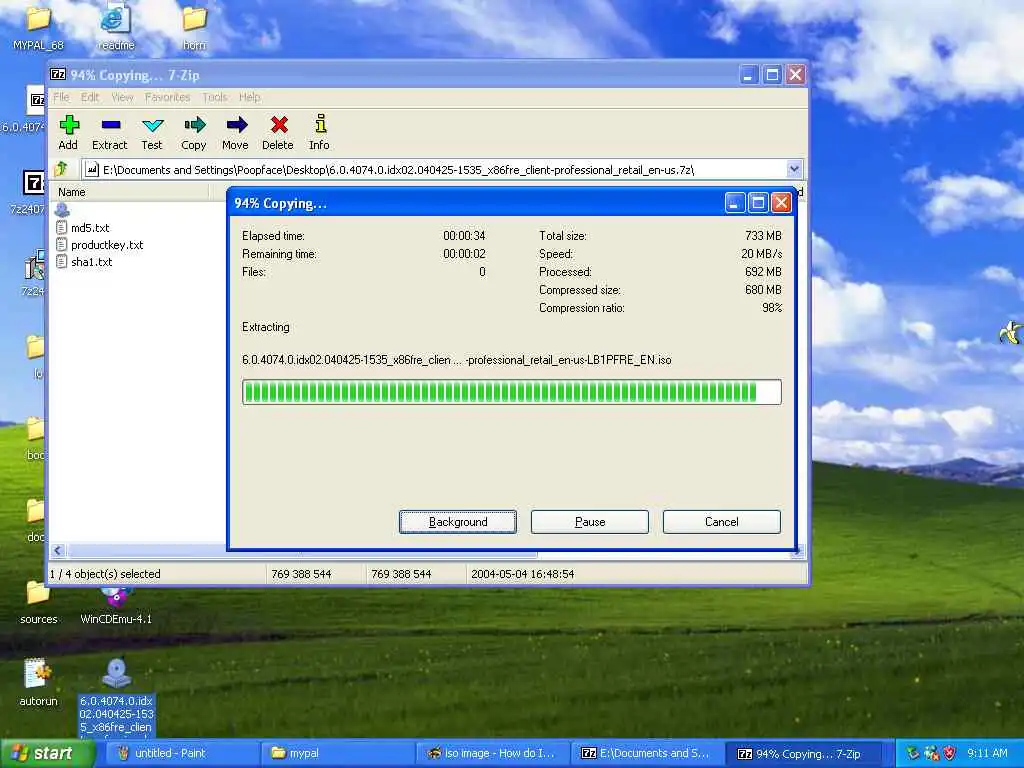Click the Background button in copying dialog

(458, 522)
